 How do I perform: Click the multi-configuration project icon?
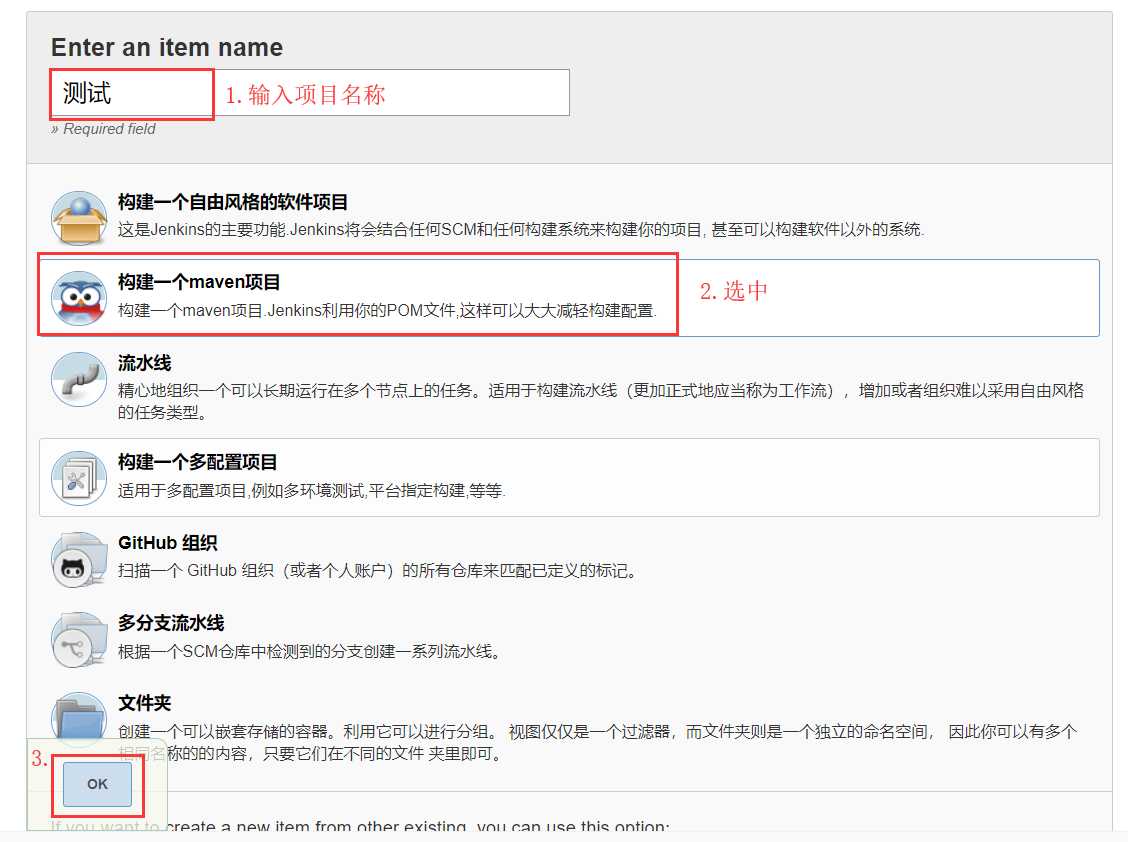pyautogui.click(x=79, y=478)
